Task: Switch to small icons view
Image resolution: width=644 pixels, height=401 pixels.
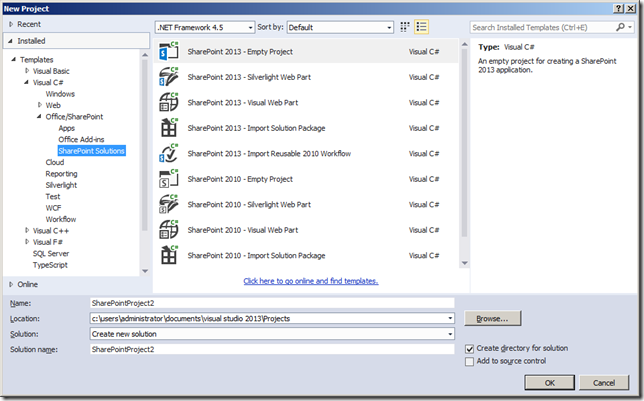Action: (405, 27)
